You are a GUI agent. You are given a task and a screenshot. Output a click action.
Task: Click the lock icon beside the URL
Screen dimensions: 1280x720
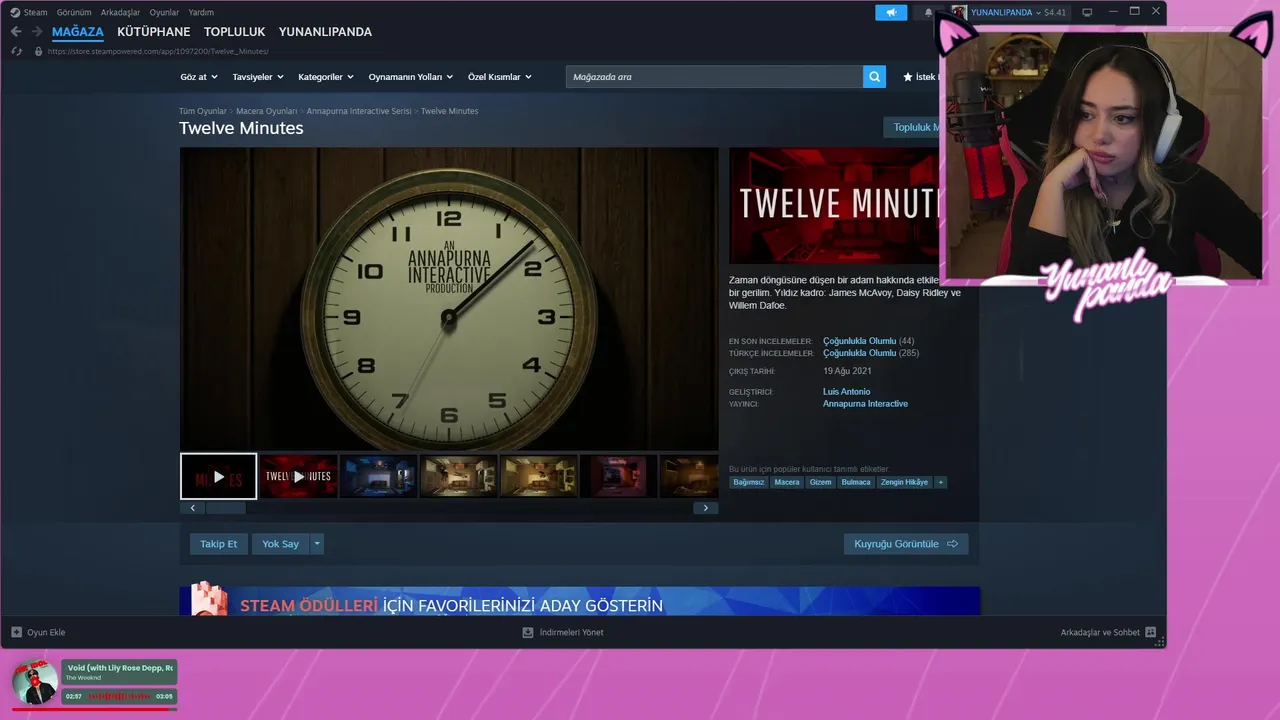tap(39, 51)
